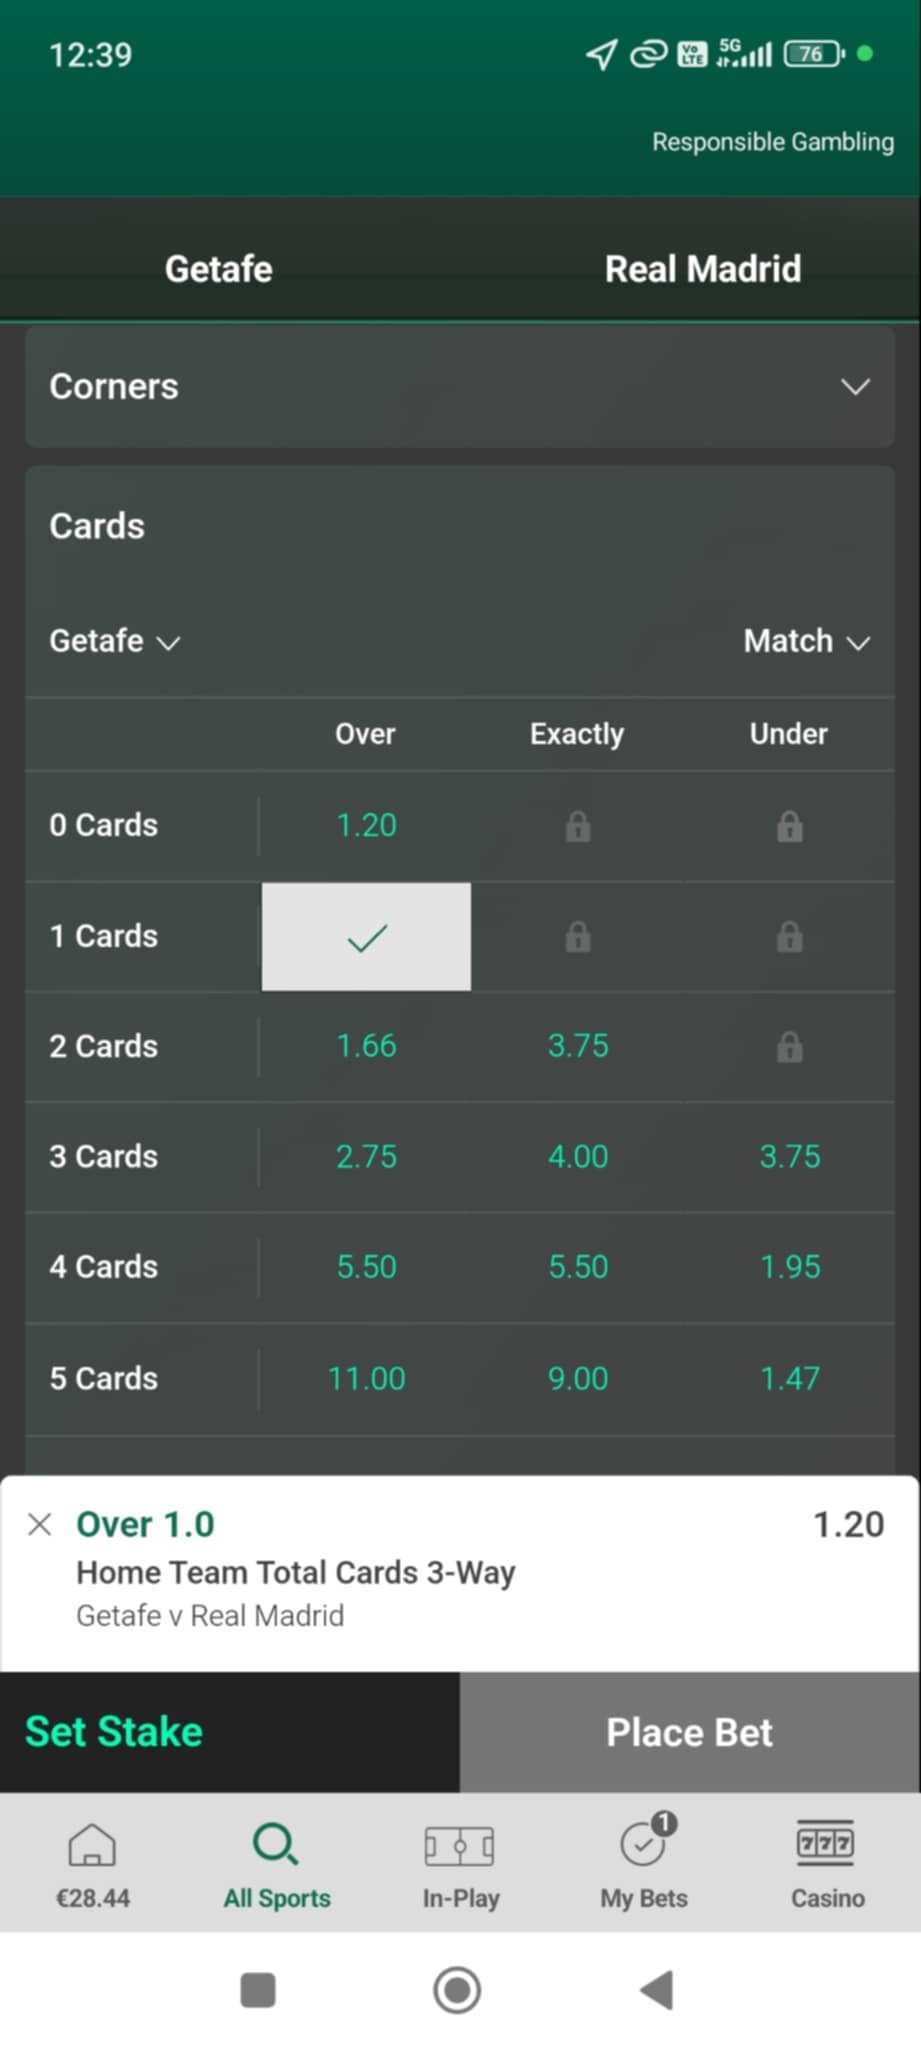This screenshot has height=2048, width=921.
Task: Open the Match period dropdown
Action: tap(805, 641)
